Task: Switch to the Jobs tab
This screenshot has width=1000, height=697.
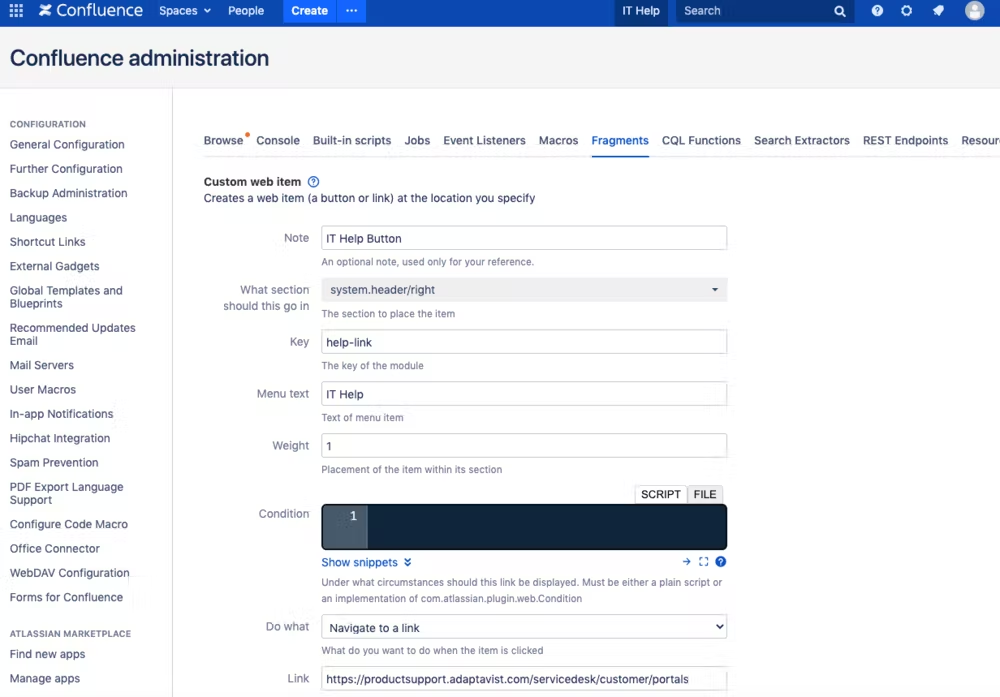Action: (417, 140)
